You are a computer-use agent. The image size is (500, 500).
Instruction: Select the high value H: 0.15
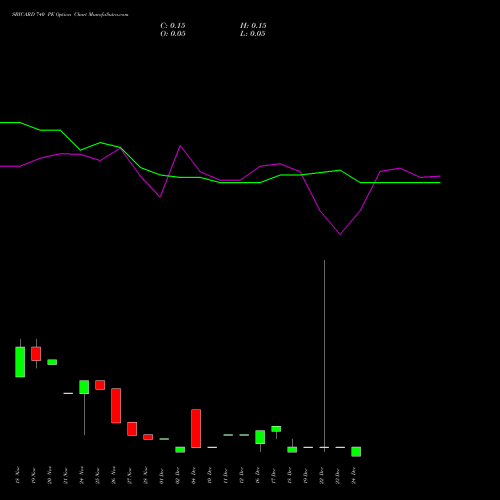tap(253, 26)
